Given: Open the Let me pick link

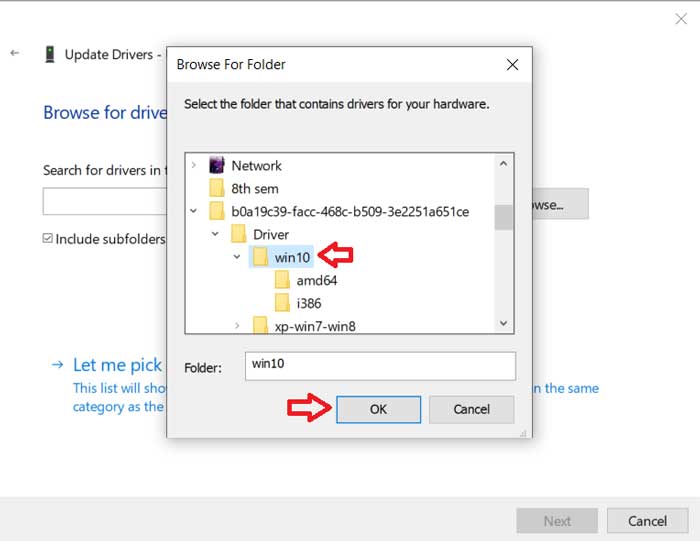Looking at the screenshot, I should pyautogui.click(x=117, y=365).
